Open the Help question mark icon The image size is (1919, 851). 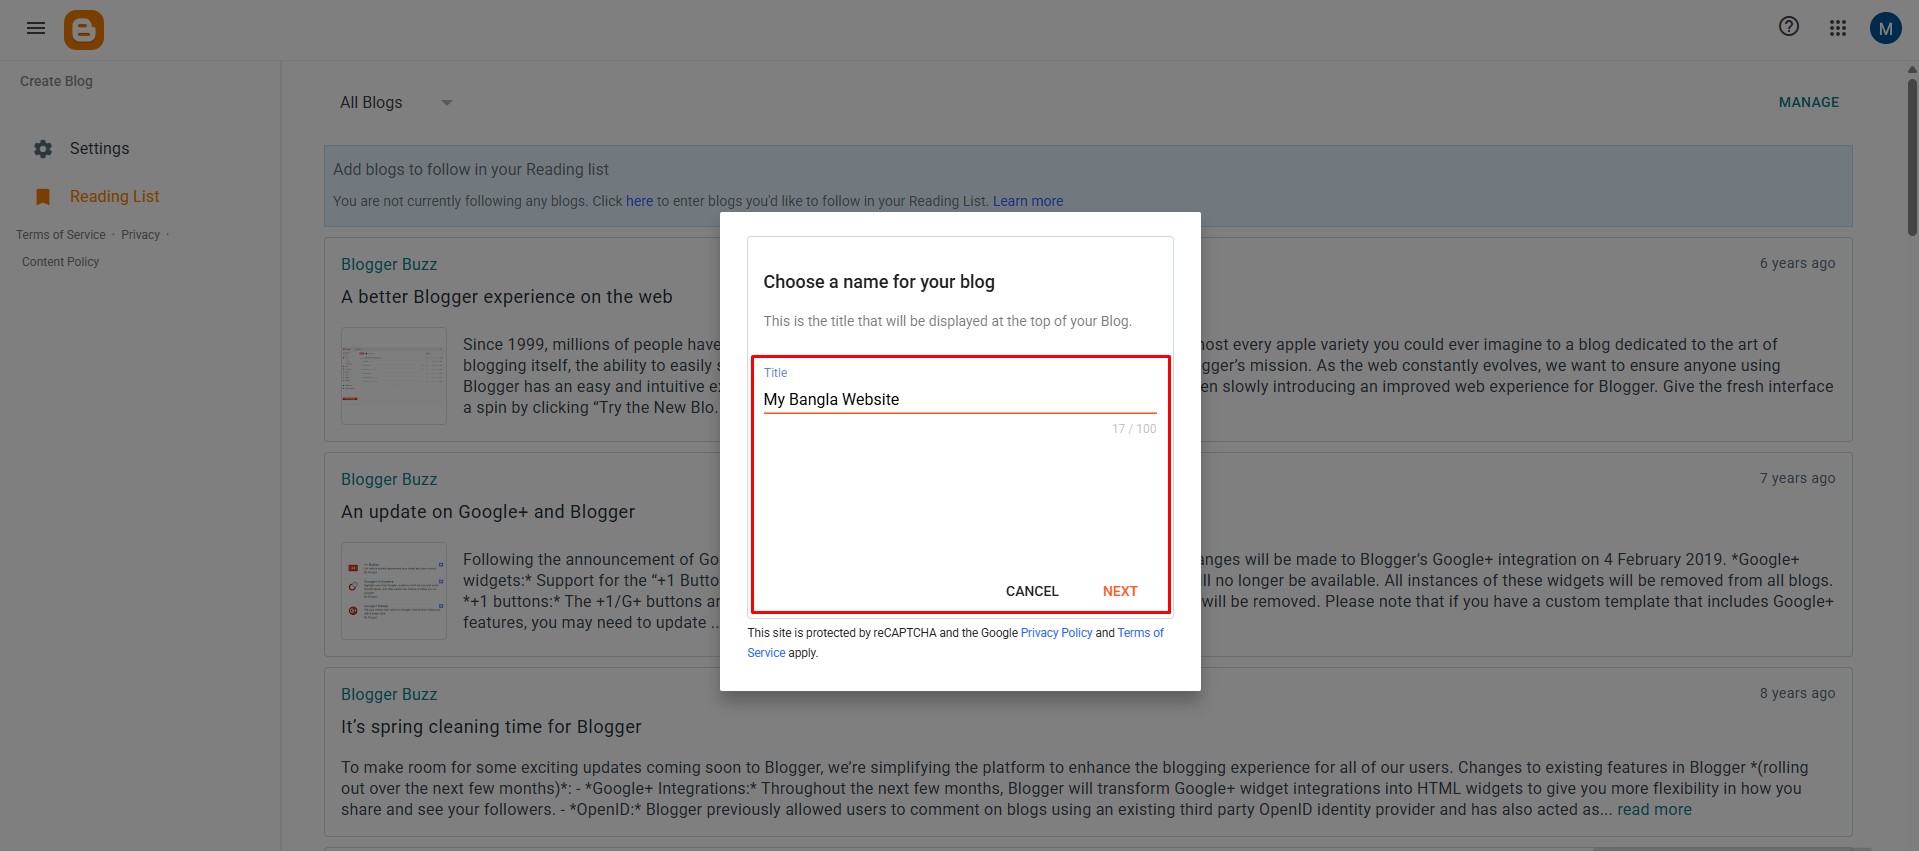pyautogui.click(x=1789, y=27)
